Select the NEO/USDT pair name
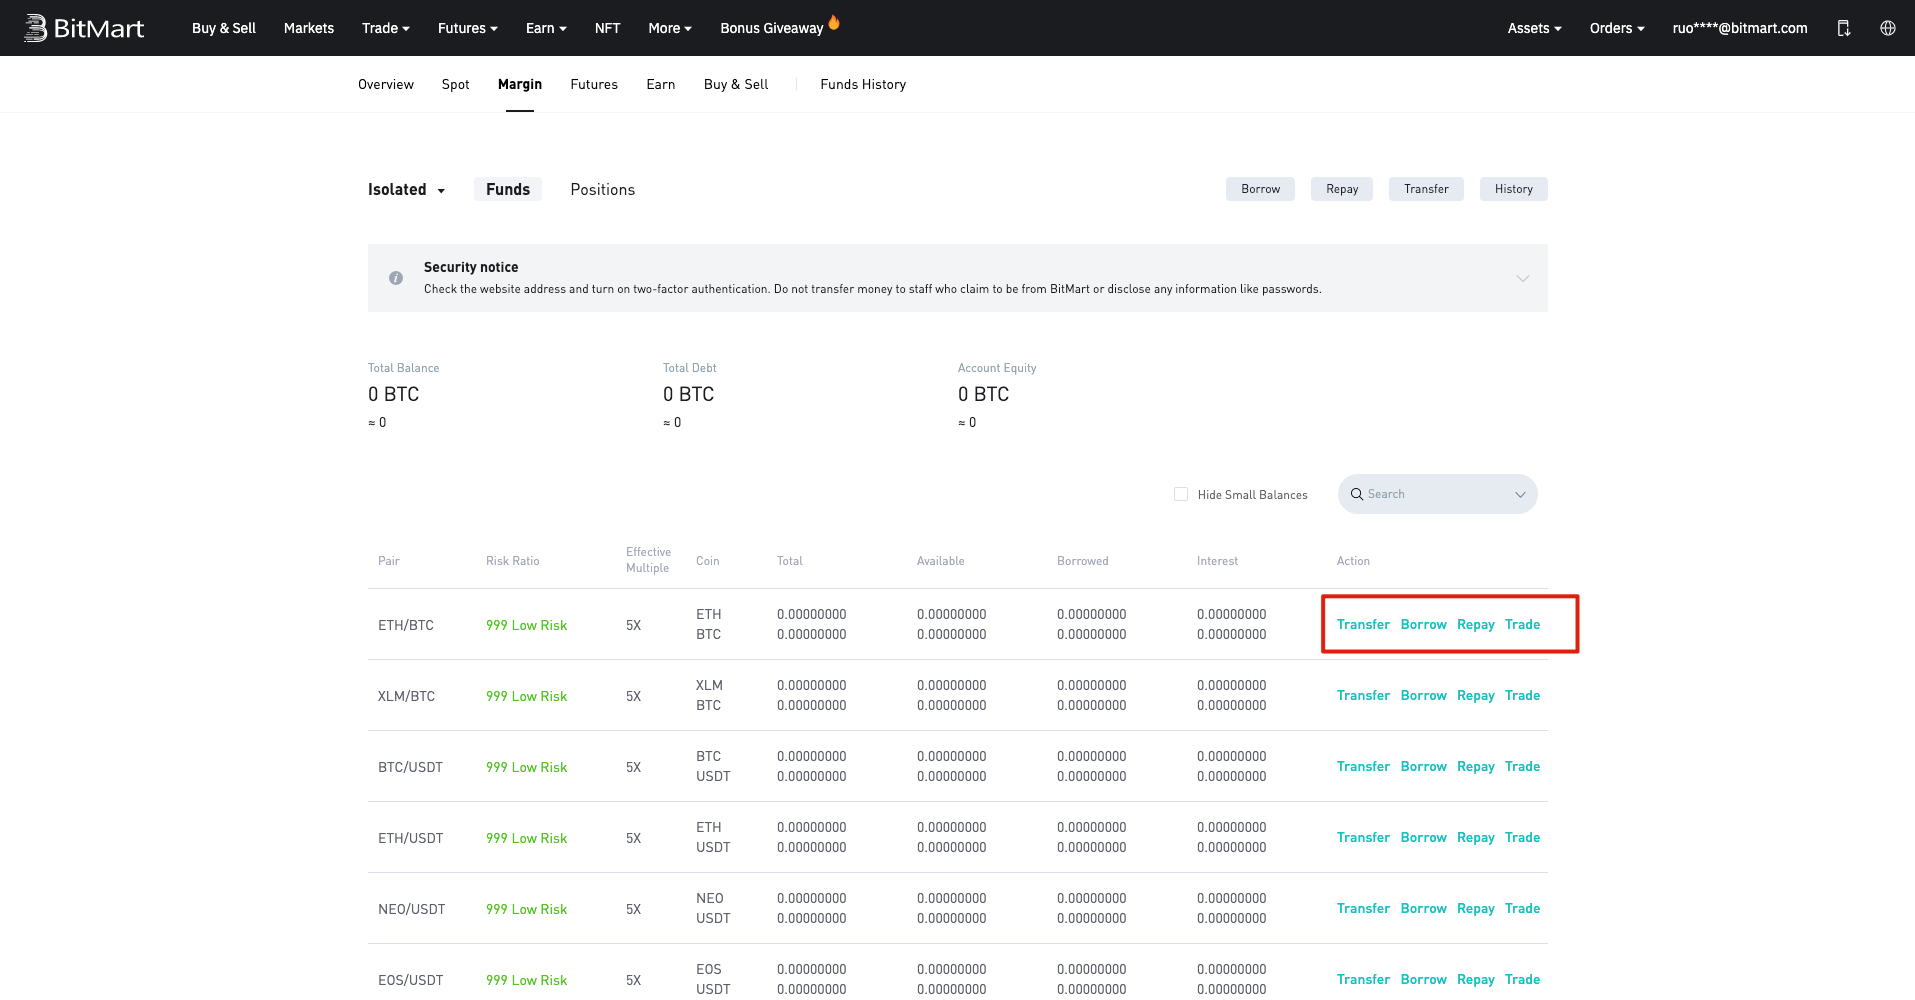 point(412,909)
